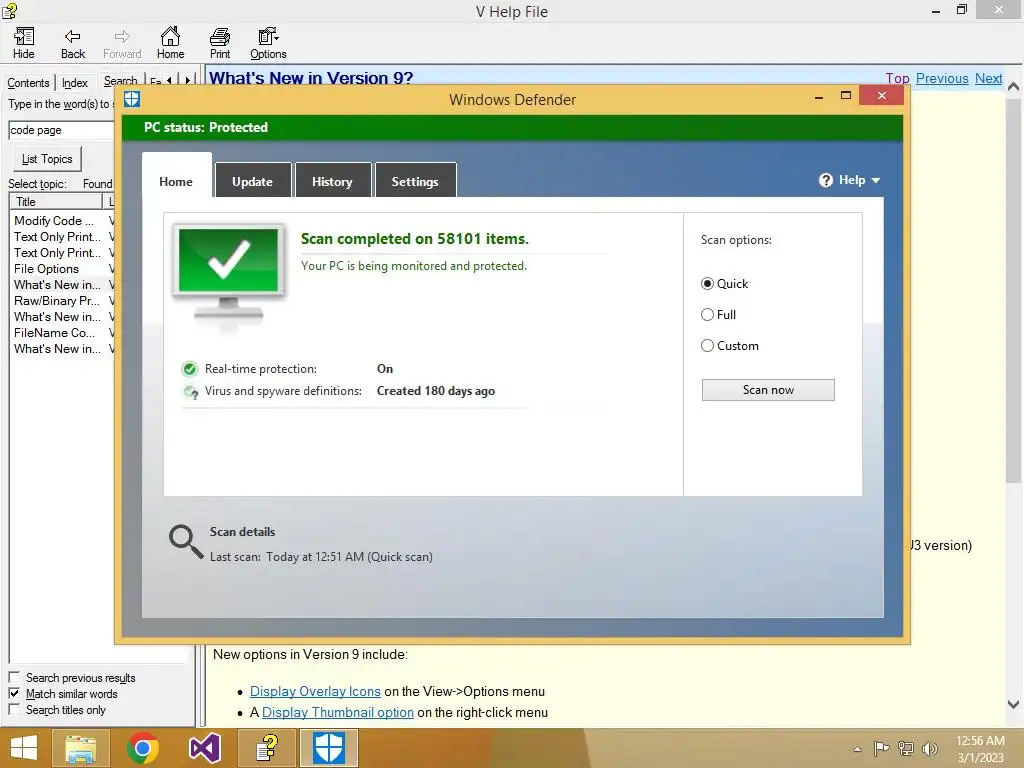Follow the Previous link
1024x768 pixels.
[x=942, y=78]
